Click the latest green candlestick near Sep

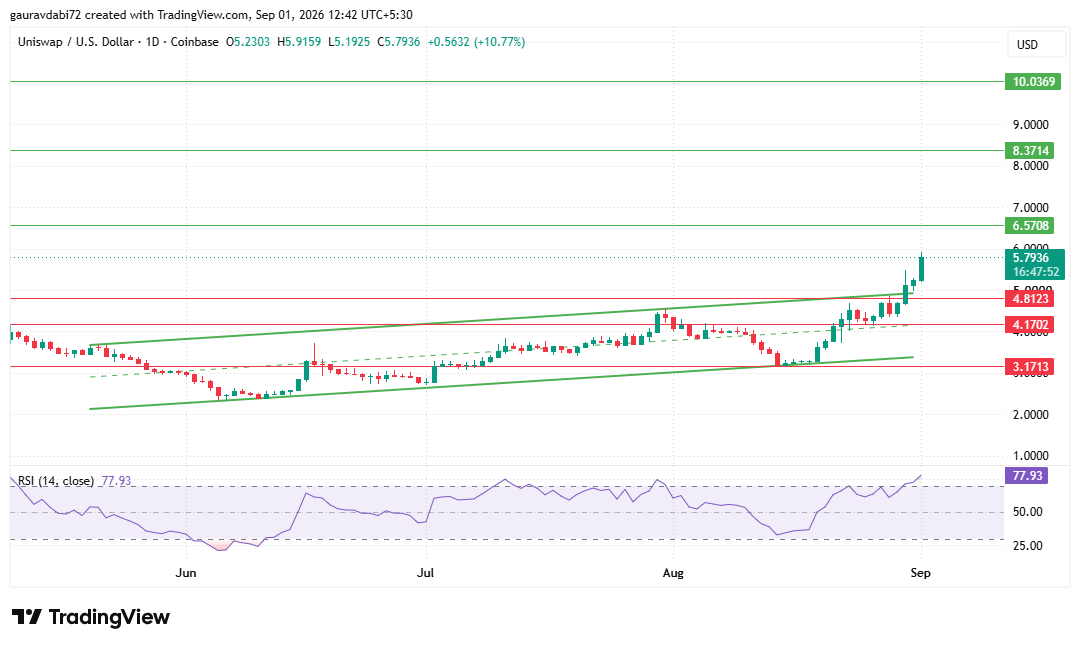pyautogui.click(x=922, y=269)
